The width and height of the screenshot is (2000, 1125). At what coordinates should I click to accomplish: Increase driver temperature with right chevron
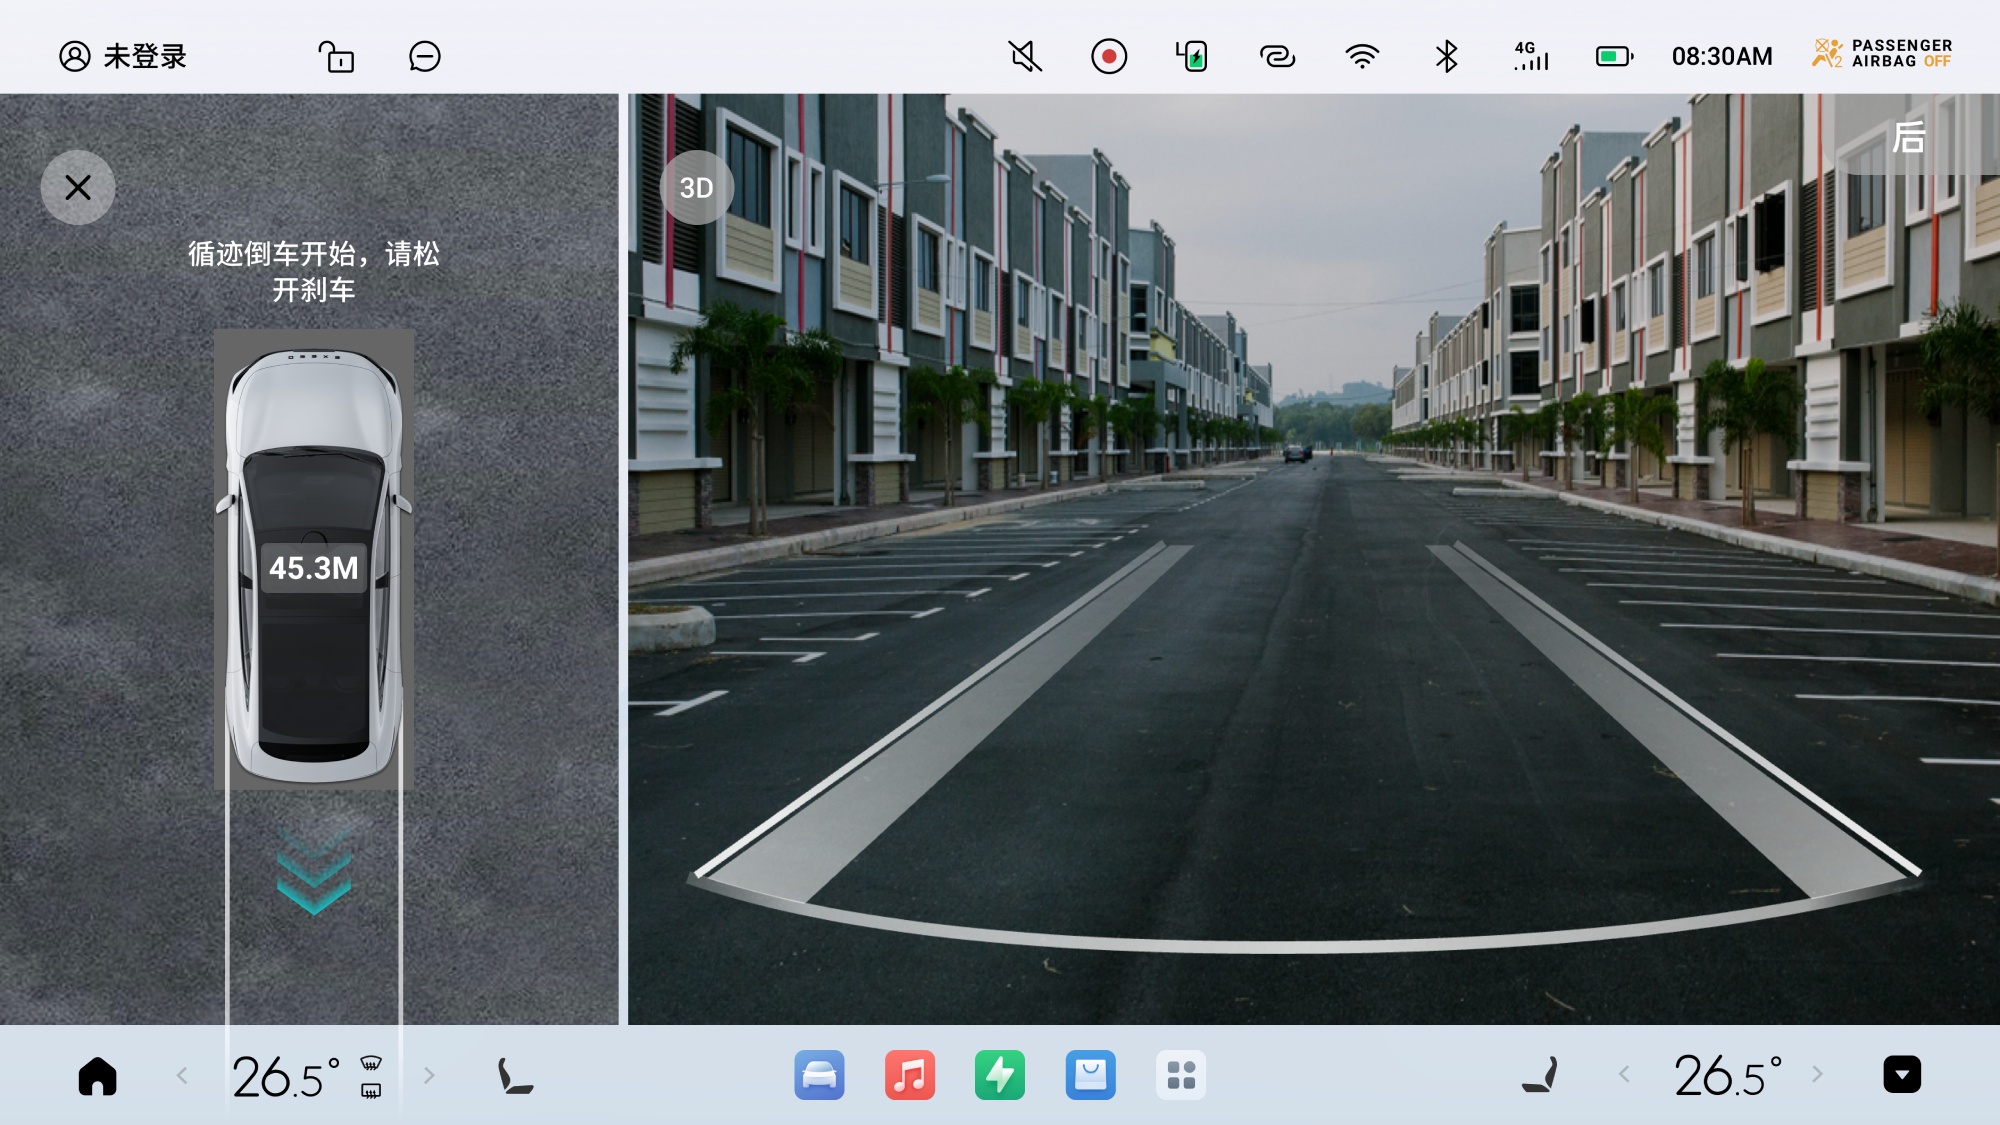click(x=429, y=1076)
